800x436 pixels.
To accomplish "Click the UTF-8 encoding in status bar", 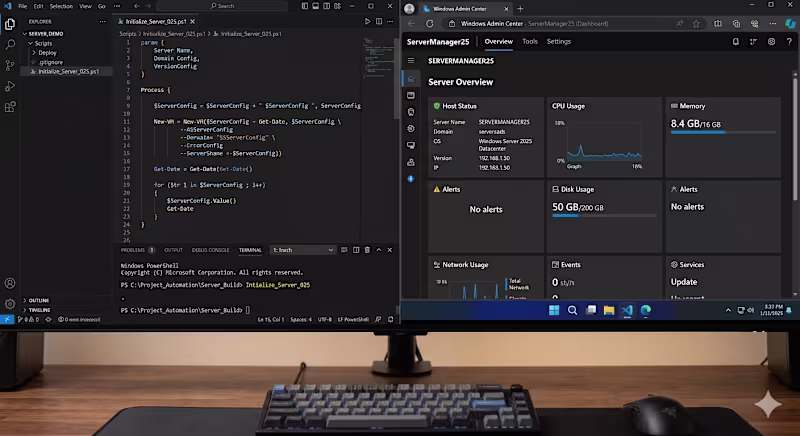I will (324, 319).
